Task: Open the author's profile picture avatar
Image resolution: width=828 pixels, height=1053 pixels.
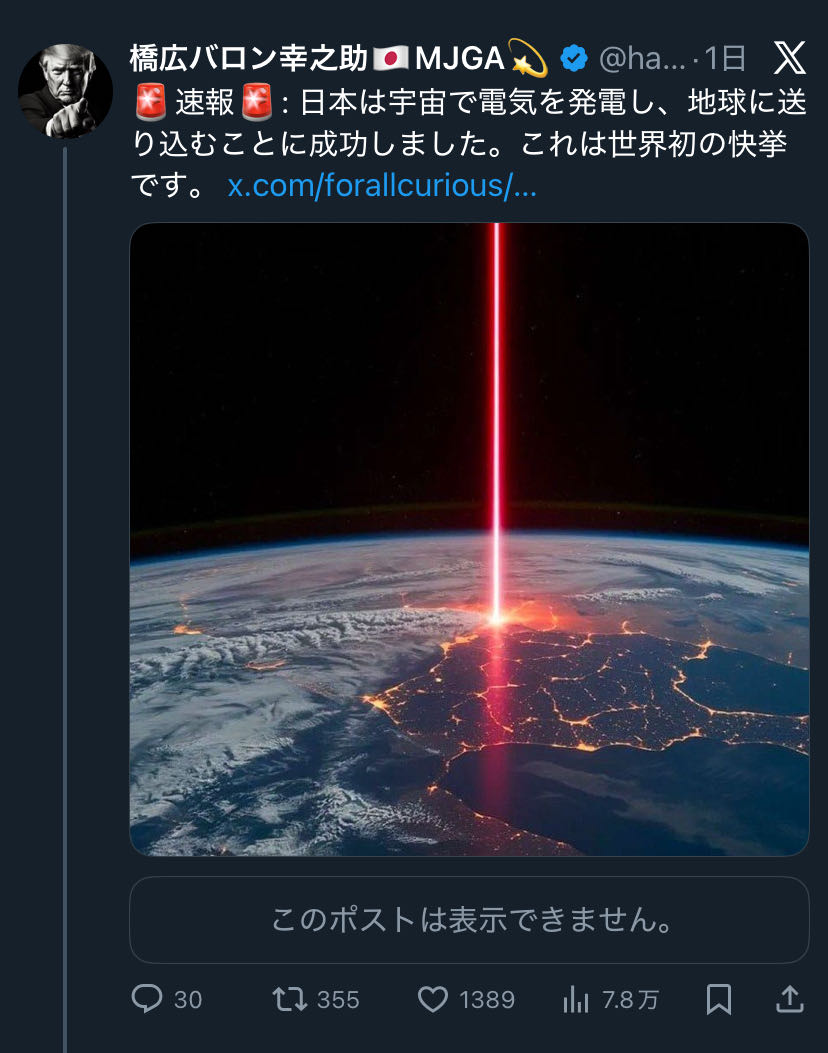Action: pos(65,91)
